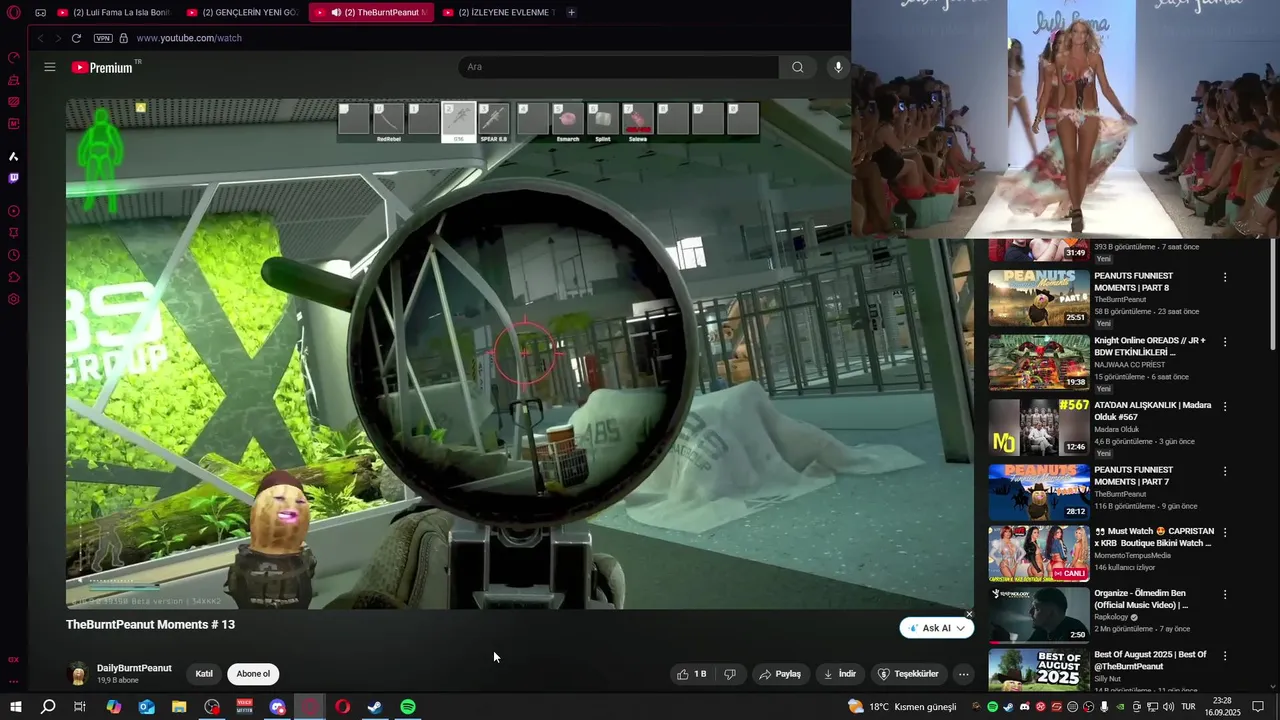Click the site security padlock icon
Image resolution: width=1280 pixels, height=720 pixels.
(x=124, y=38)
